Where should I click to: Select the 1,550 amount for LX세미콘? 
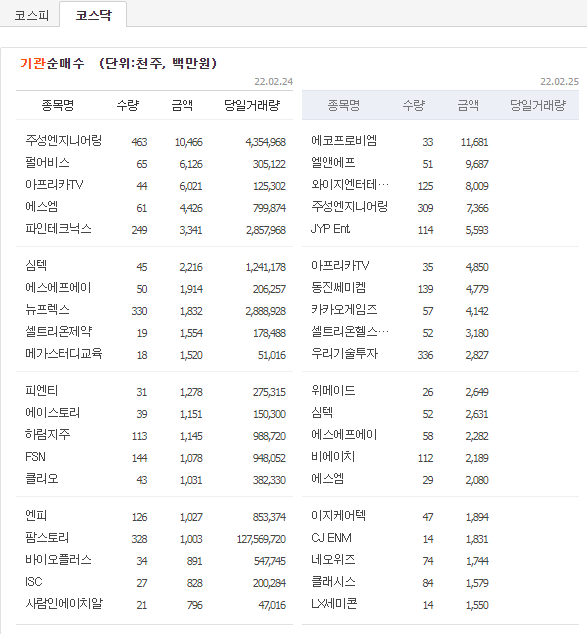coord(477,605)
